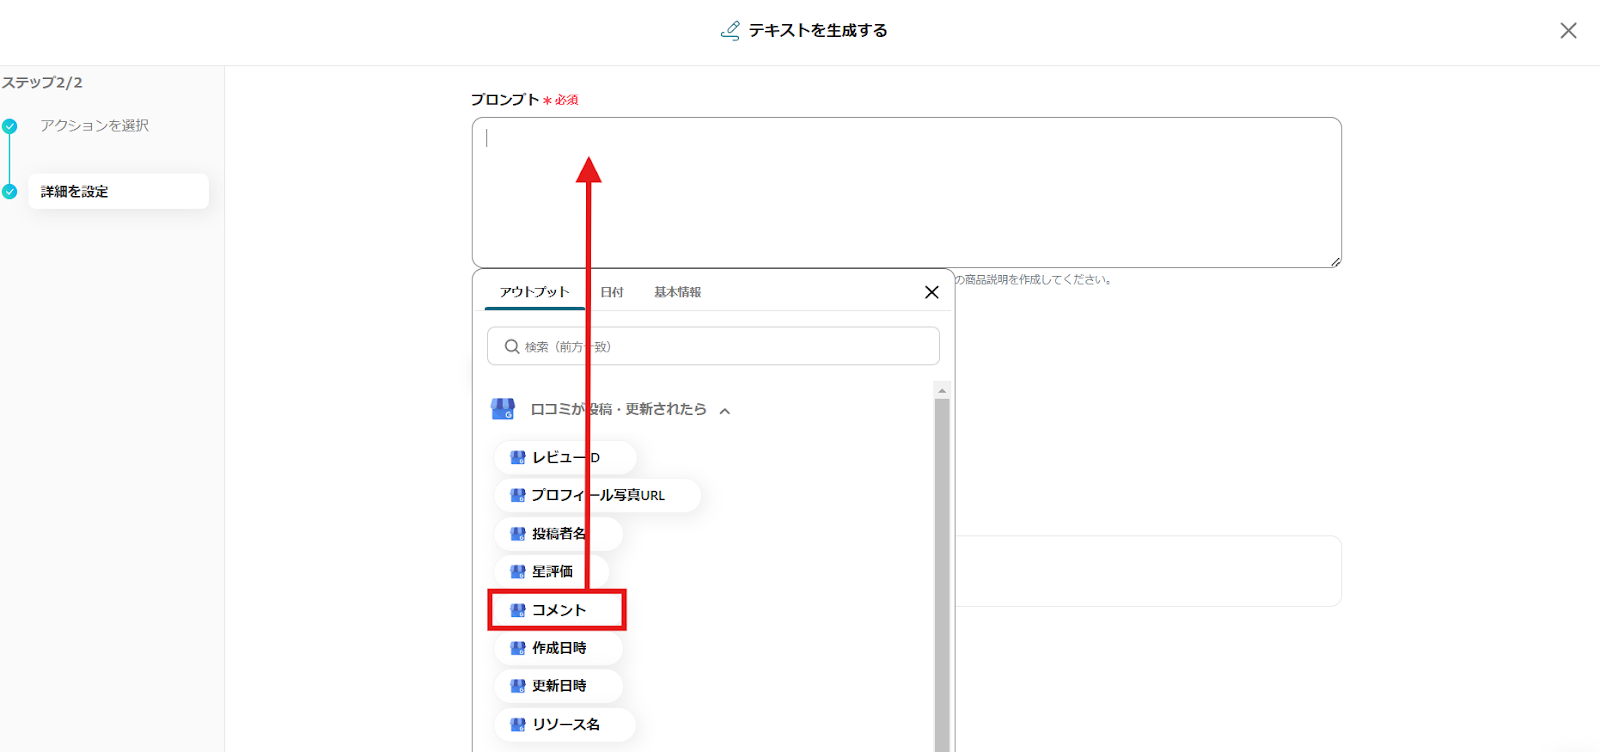The width and height of the screenshot is (1600, 752).
Task: Choose the 投稿者名 output item
Action: [x=558, y=534]
